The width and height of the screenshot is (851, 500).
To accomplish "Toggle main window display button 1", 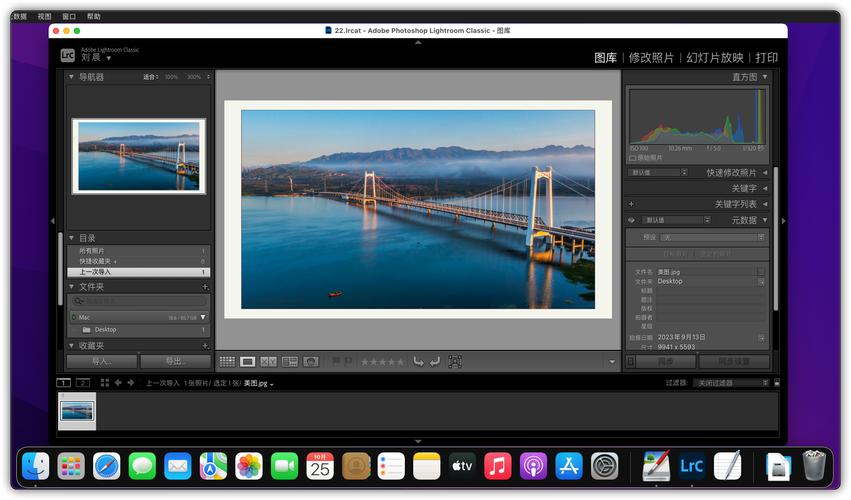I will (63, 383).
